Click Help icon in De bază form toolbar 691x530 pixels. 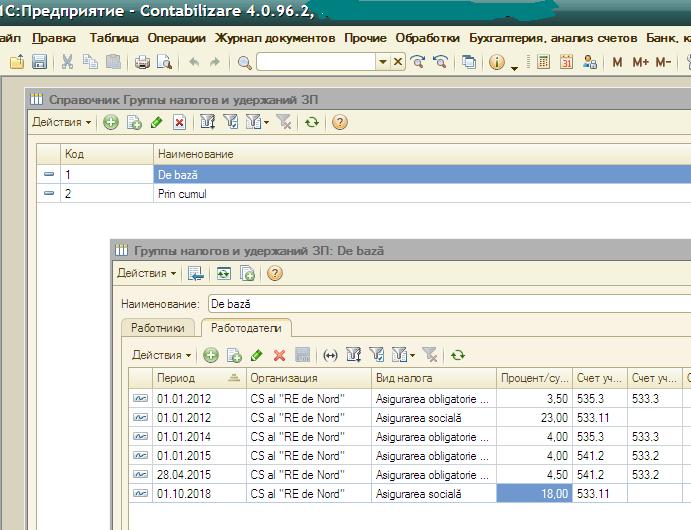pos(275,273)
